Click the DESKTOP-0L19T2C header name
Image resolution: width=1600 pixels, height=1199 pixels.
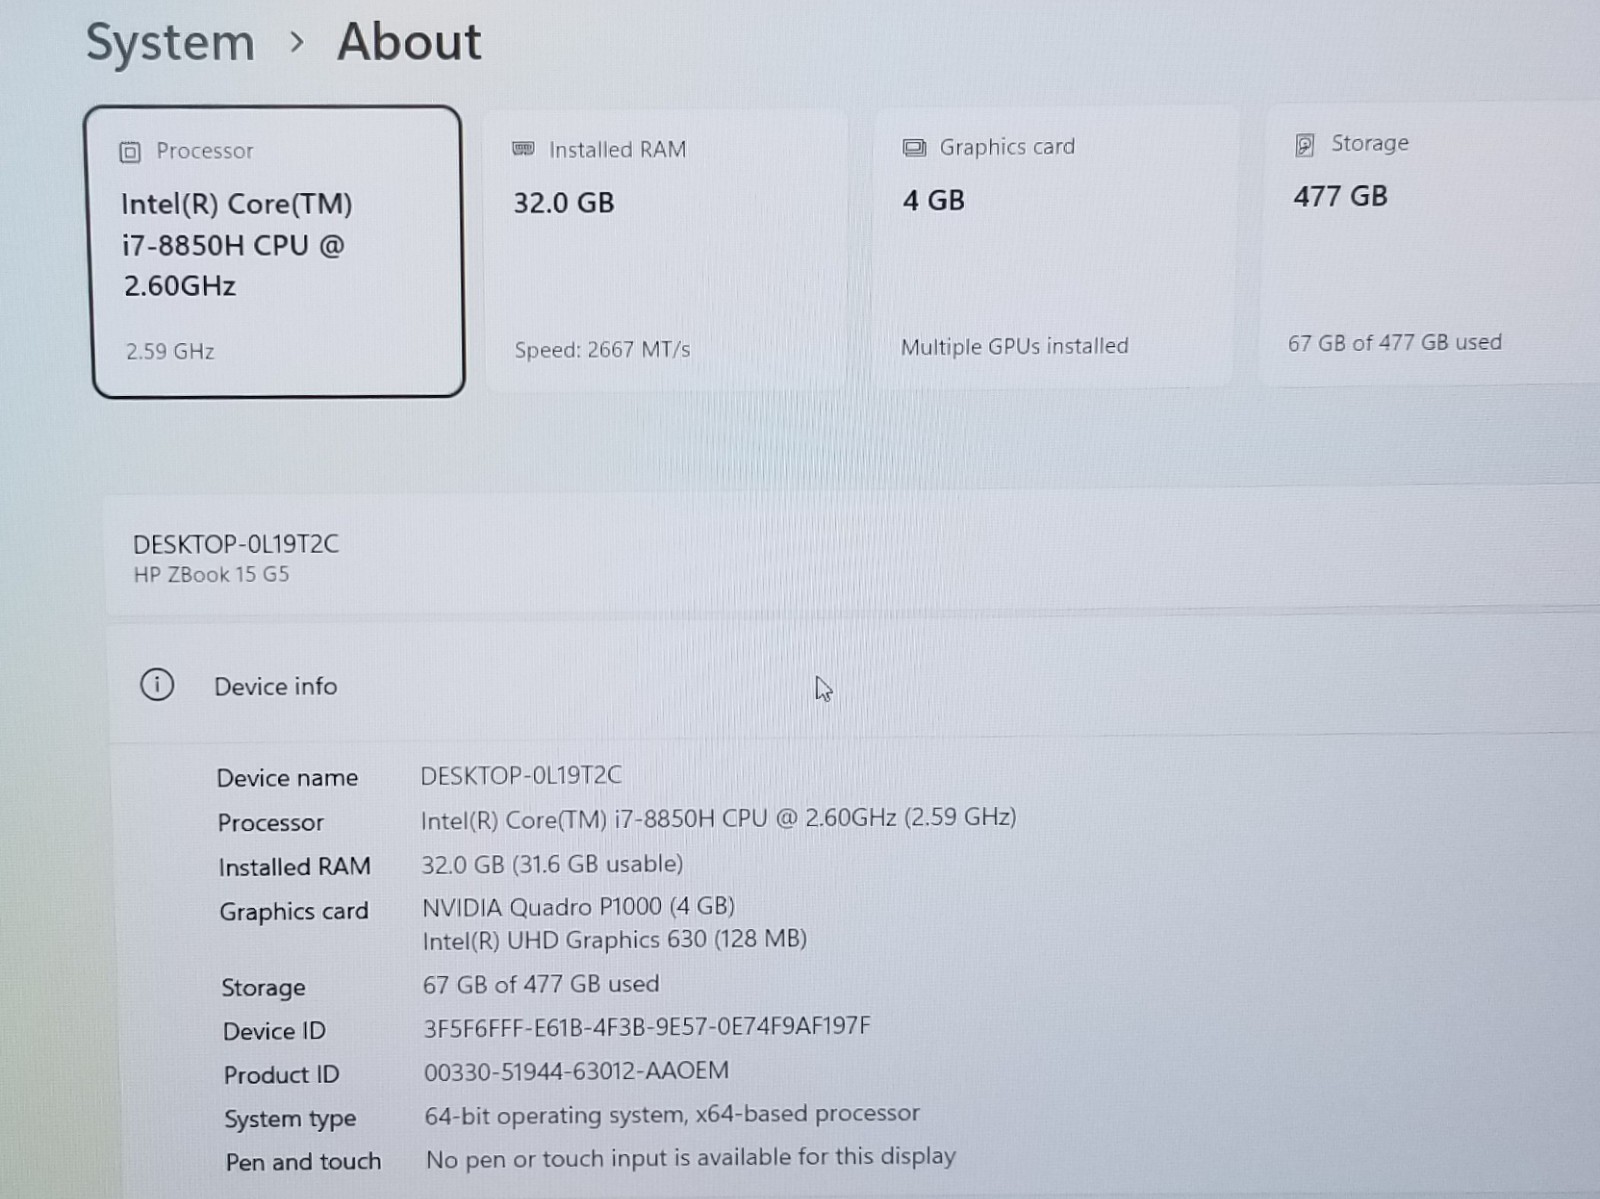coord(236,544)
